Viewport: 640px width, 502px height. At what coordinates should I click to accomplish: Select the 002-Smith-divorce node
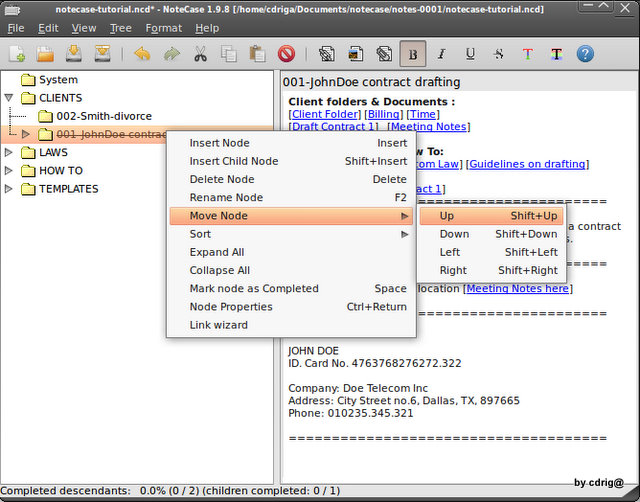(104, 116)
